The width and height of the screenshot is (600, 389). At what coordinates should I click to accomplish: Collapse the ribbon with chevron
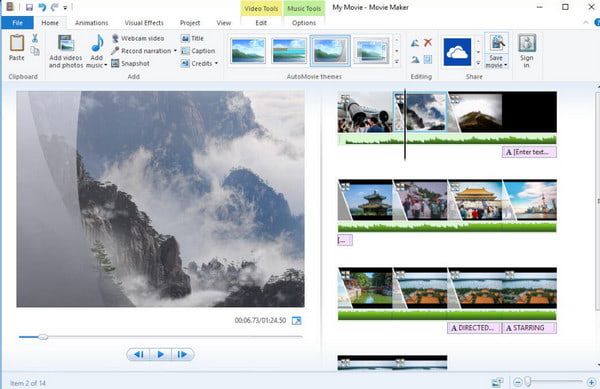[x=586, y=23]
